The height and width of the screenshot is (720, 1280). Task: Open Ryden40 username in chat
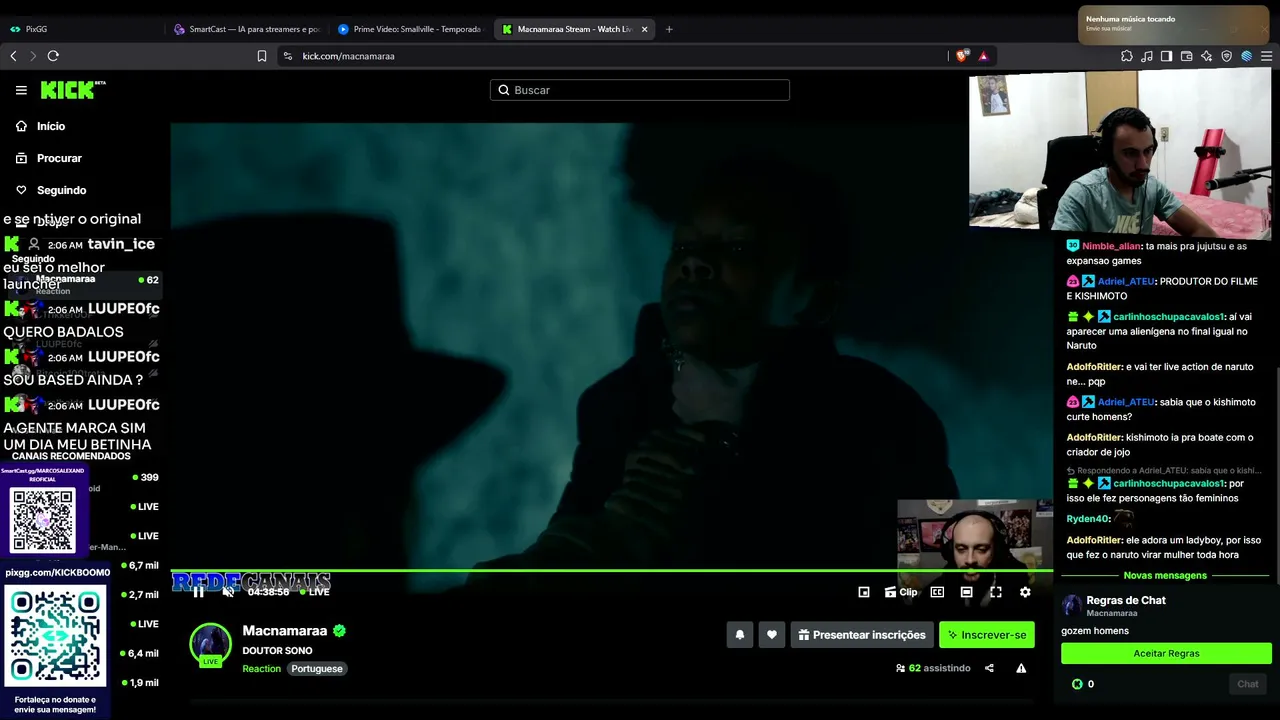(1088, 519)
